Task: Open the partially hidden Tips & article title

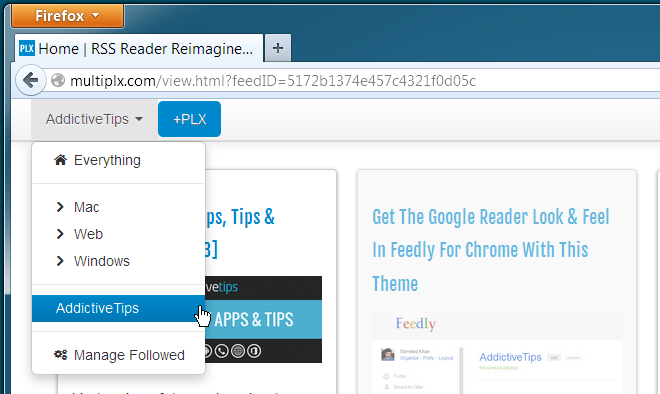Action: [x=240, y=234]
